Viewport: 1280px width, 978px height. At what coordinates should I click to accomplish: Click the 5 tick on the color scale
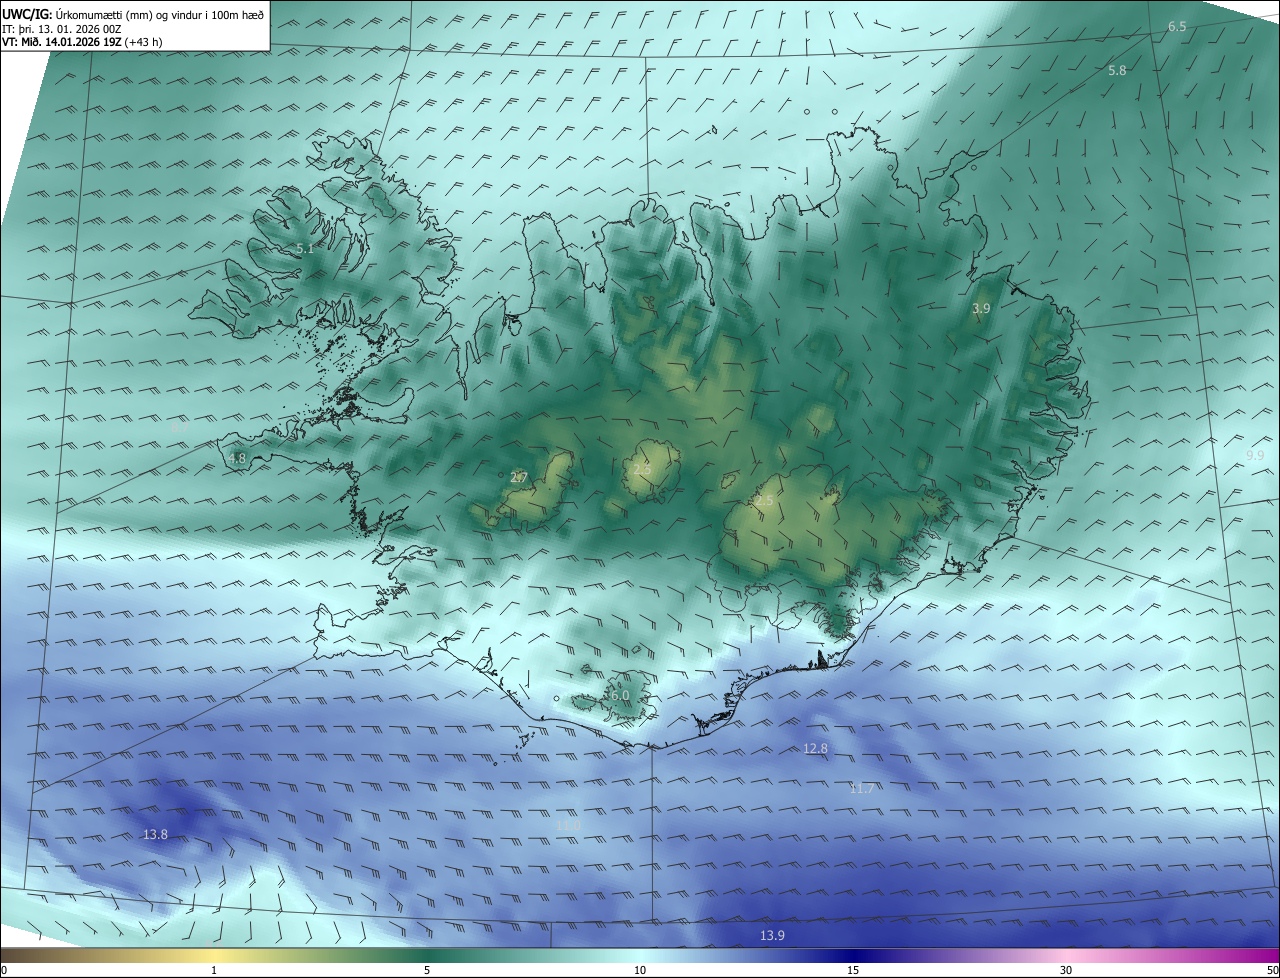tap(427, 970)
